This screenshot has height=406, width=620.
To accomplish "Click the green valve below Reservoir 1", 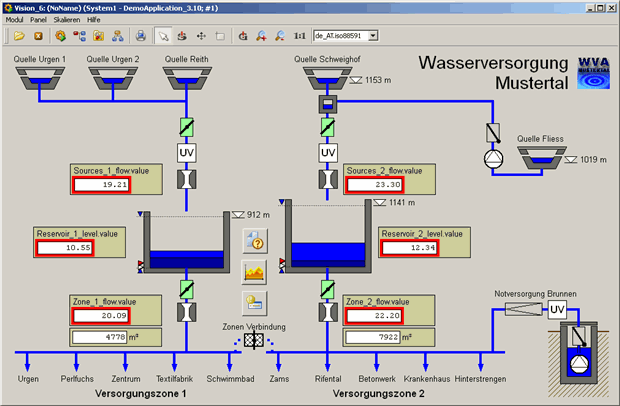I will click(x=186, y=290).
